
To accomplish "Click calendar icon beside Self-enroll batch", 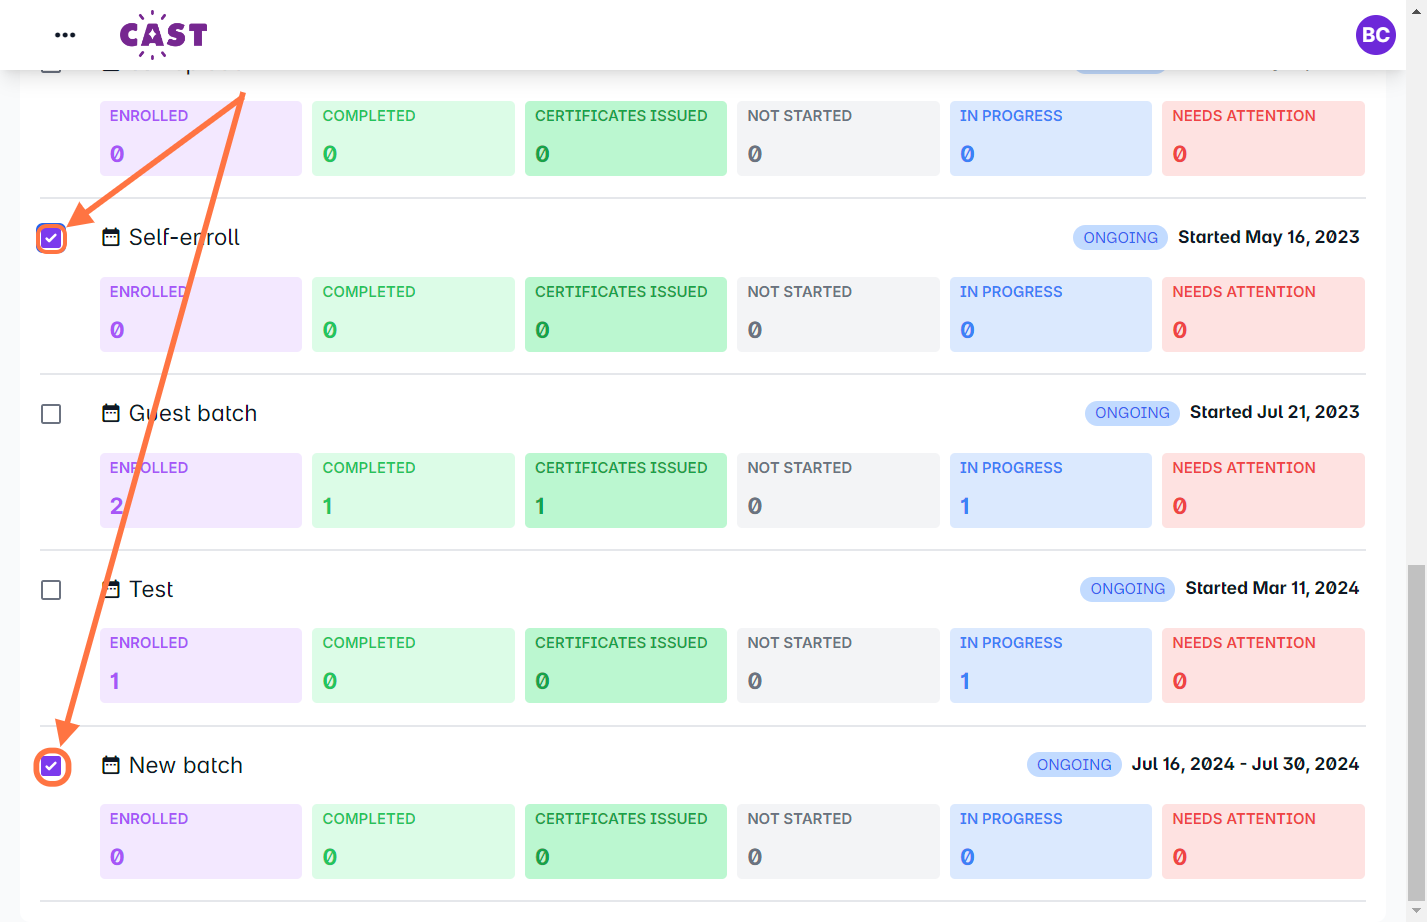I will coord(111,238).
